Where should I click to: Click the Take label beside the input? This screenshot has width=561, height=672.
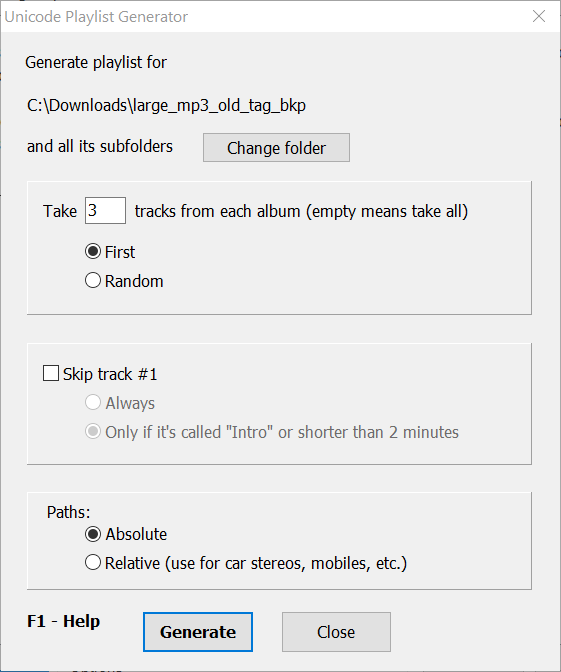[x=60, y=211]
